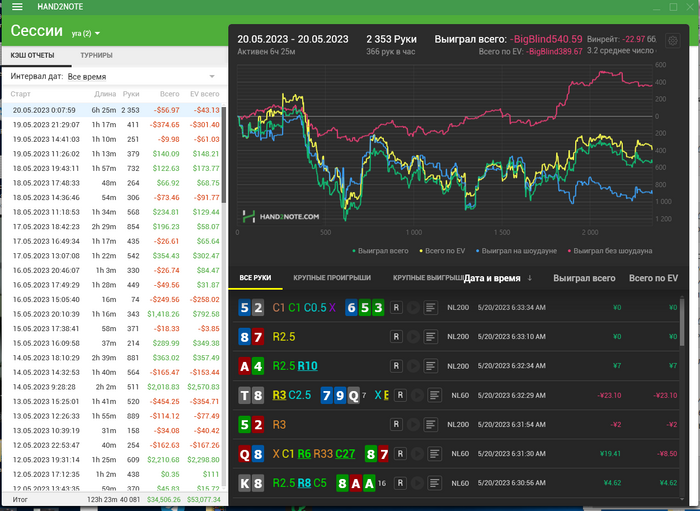Open 'Интервал дат' combo box 'Все время'
The width and height of the screenshot is (700, 511).
[x=141, y=77]
